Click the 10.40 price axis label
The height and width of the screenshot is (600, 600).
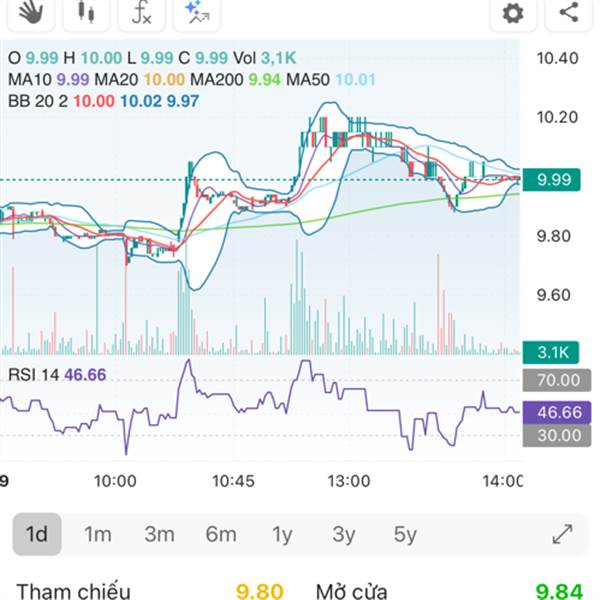point(557,58)
